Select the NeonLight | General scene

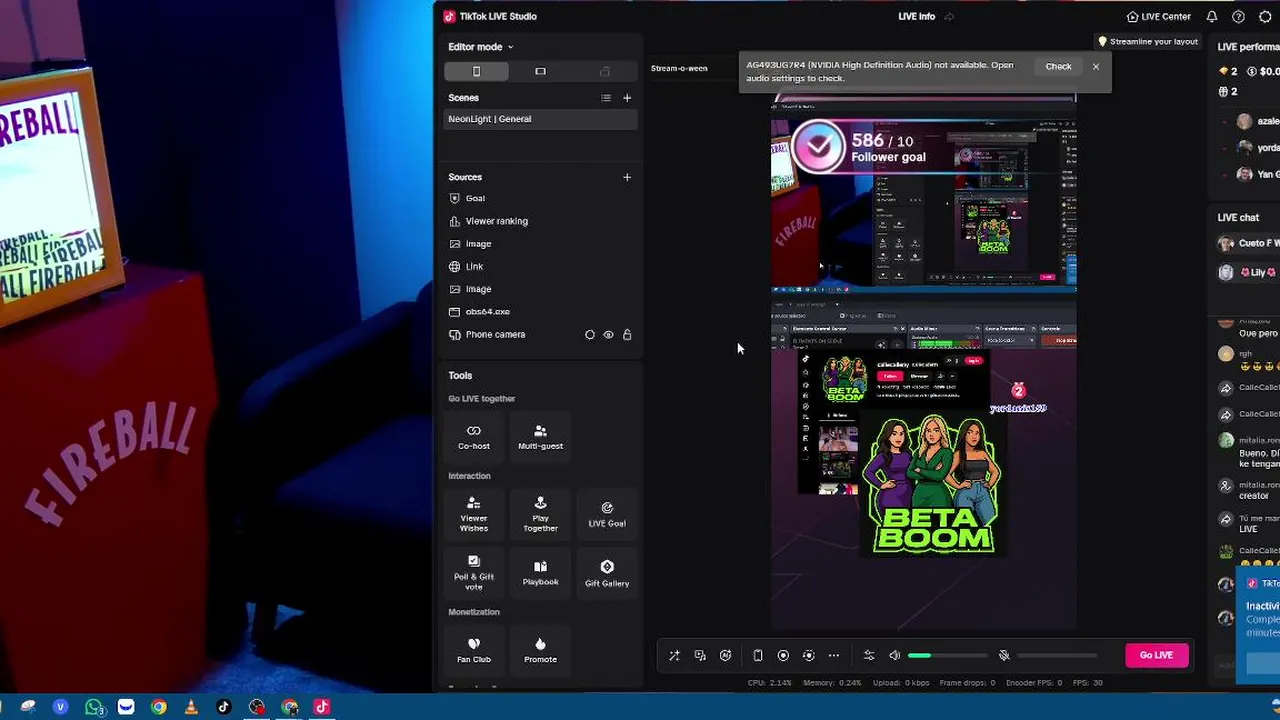click(x=540, y=119)
